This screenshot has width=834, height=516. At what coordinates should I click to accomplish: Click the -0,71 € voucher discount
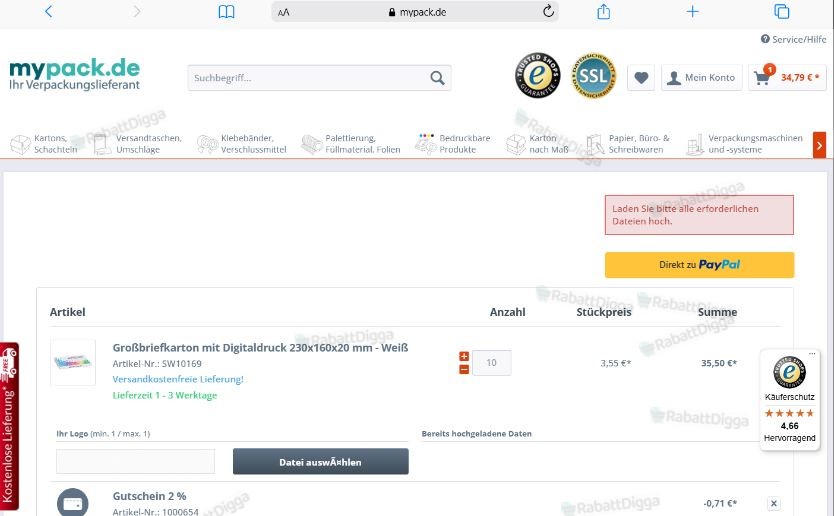[x=720, y=503]
